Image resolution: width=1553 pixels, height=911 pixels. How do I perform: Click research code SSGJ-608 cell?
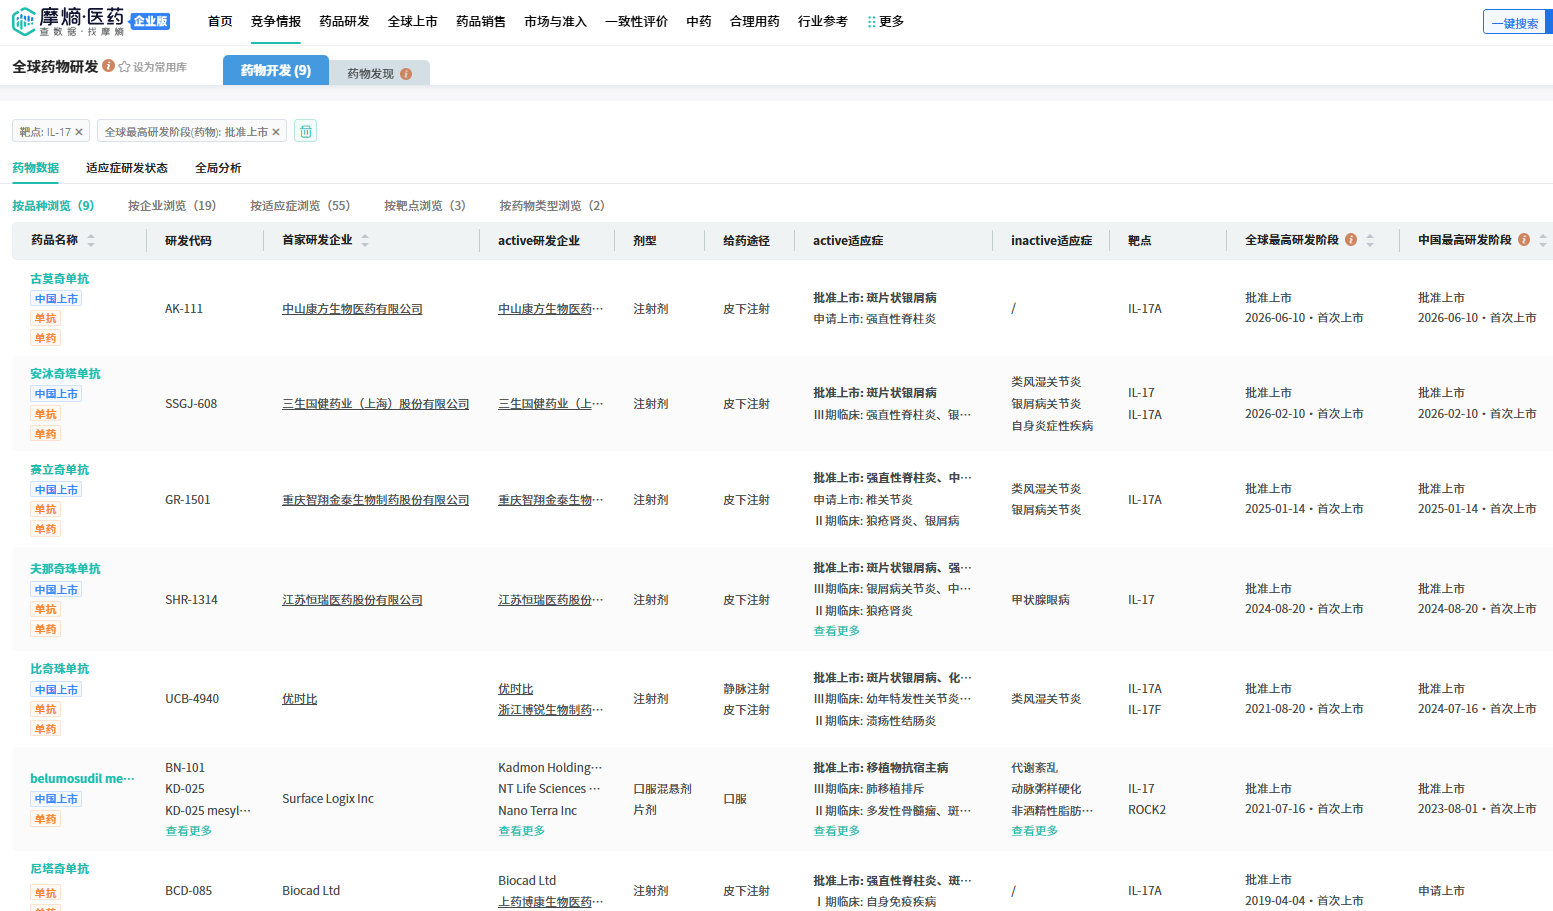click(x=191, y=404)
